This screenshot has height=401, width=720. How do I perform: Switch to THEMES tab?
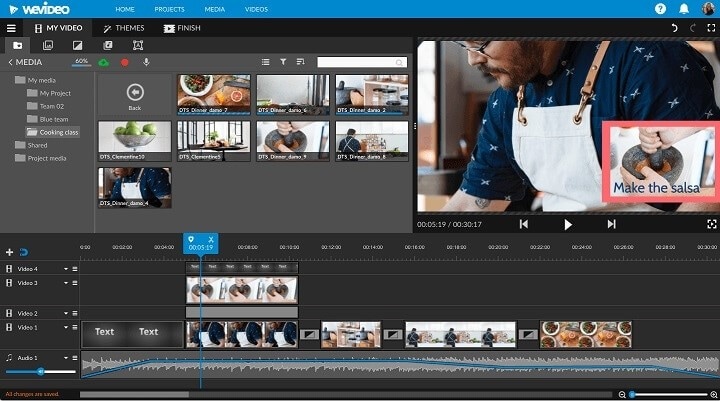[124, 28]
